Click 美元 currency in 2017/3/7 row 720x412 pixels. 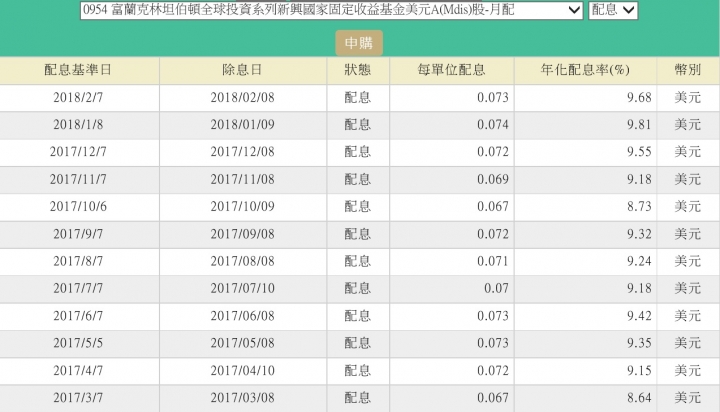coord(688,397)
